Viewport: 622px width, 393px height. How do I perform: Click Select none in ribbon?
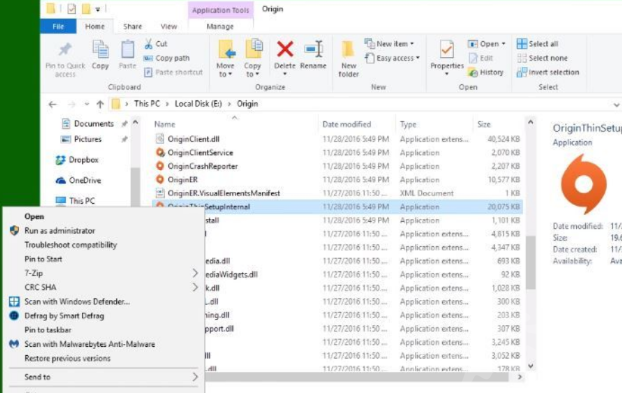(x=542, y=58)
